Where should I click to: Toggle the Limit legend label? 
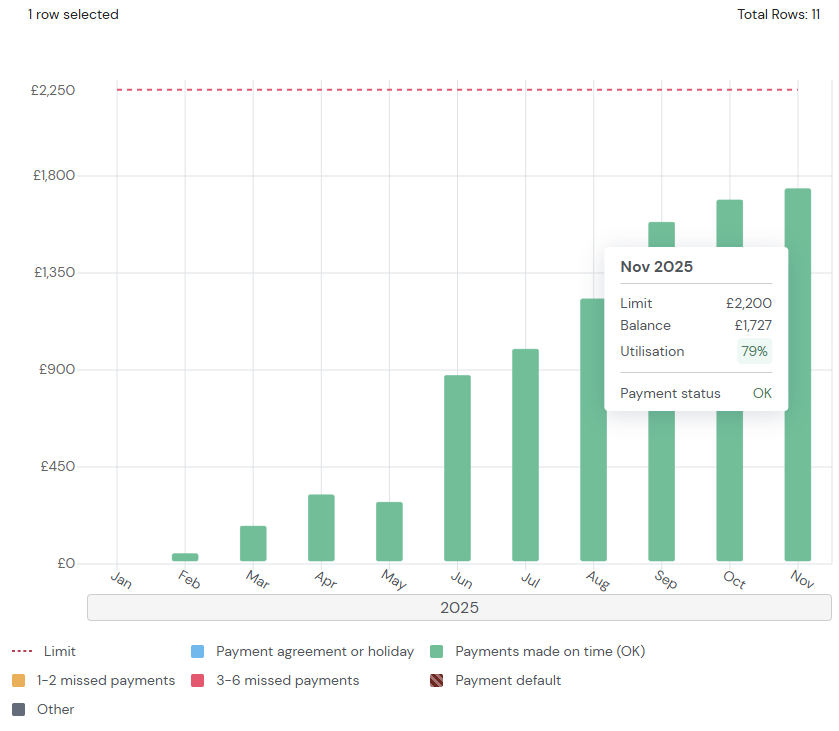[x=60, y=652]
